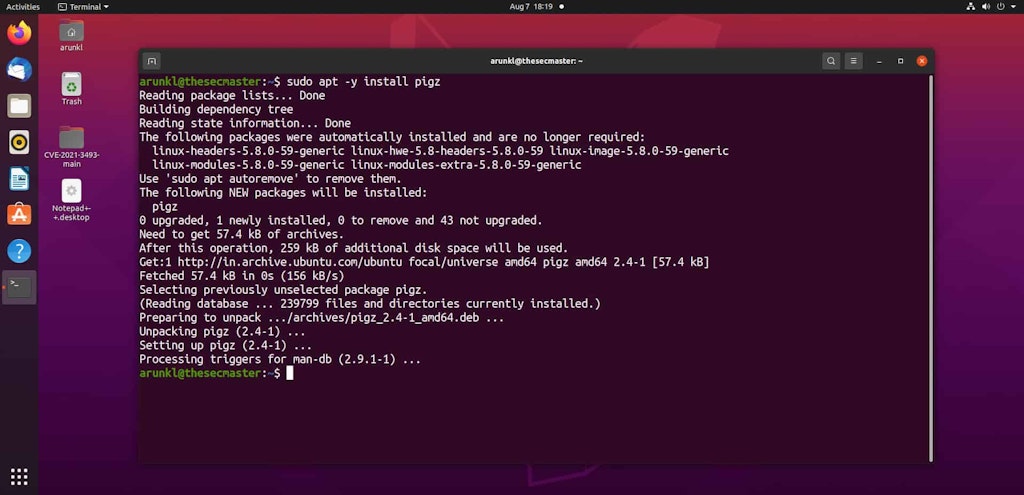Minimize the terminal window
The width and height of the screenshot is (1024, 495).
(x=880, y=61)
